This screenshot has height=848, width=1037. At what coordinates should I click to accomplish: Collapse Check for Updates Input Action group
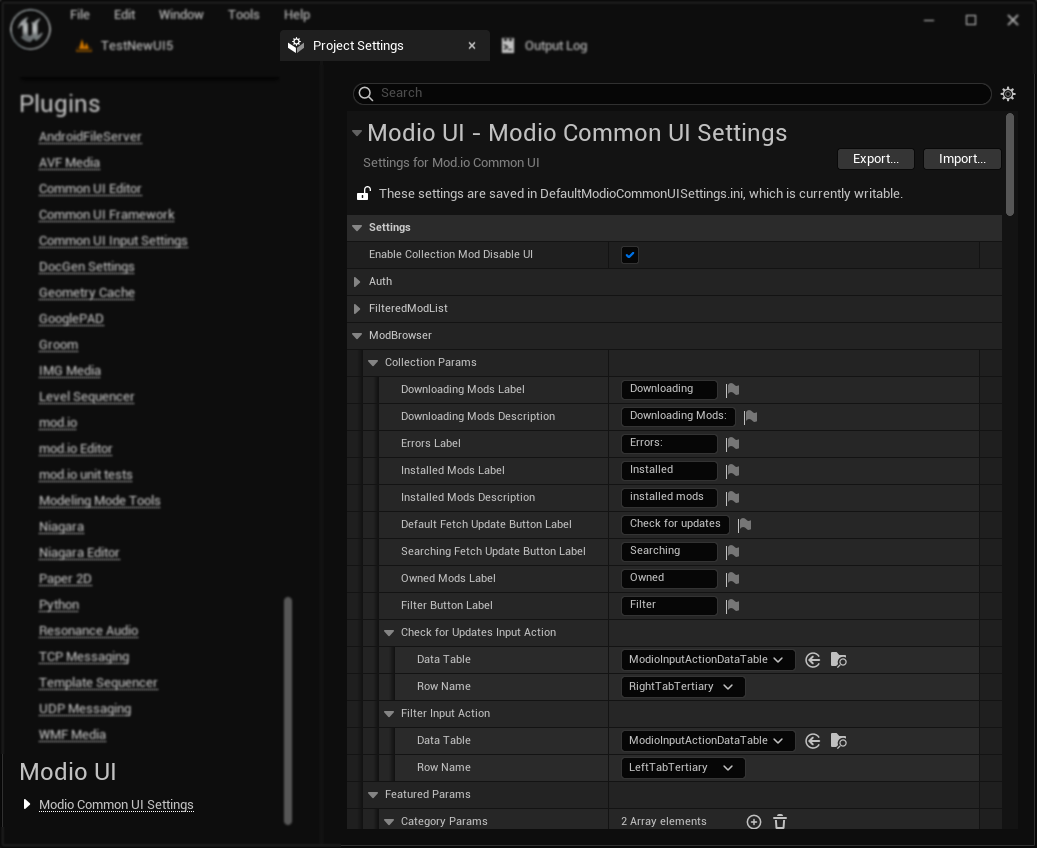click(x=389, y=633)
